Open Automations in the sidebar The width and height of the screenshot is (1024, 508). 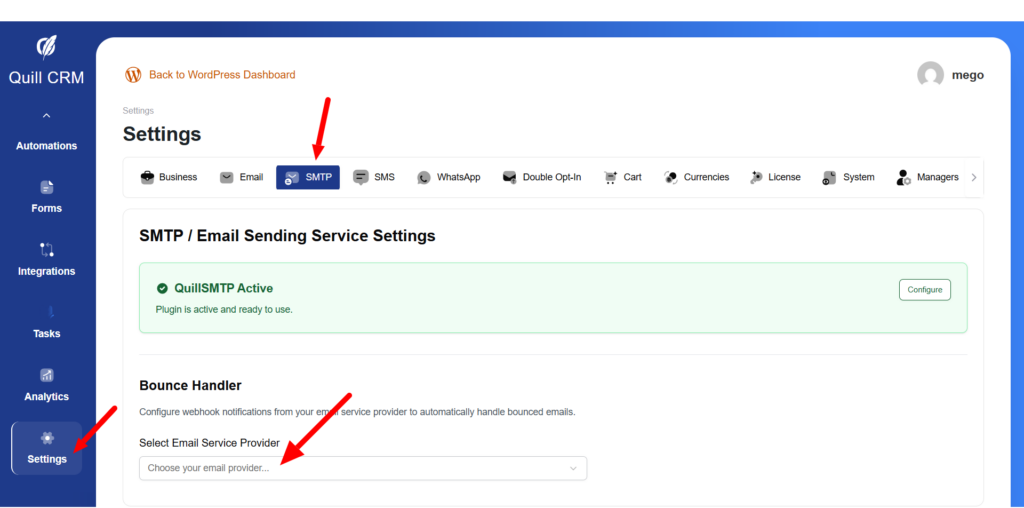click(47, 146)
